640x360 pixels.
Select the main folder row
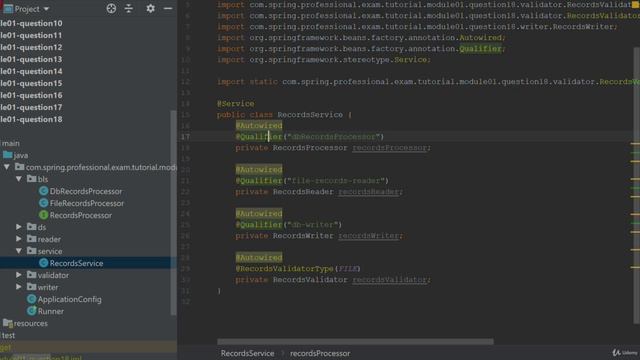point(11,143)
